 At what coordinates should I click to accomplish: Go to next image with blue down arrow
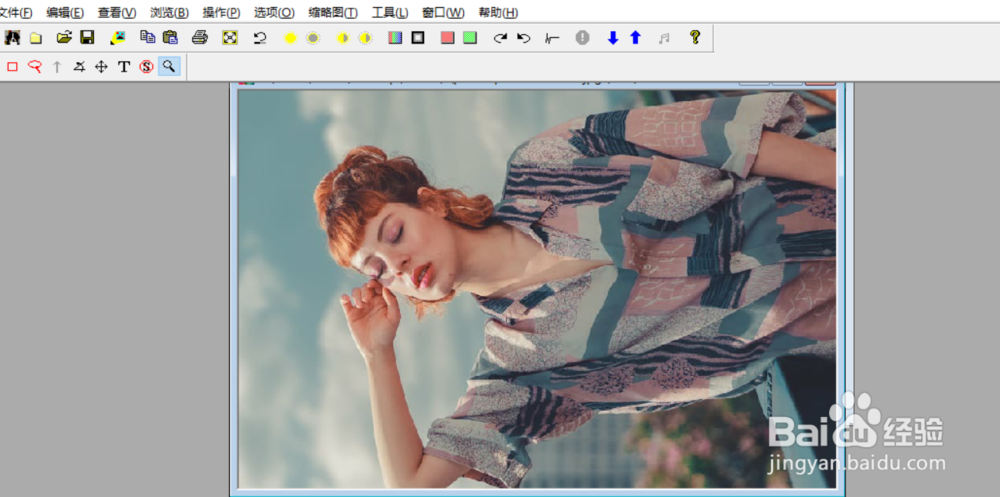tap(613, 38)
